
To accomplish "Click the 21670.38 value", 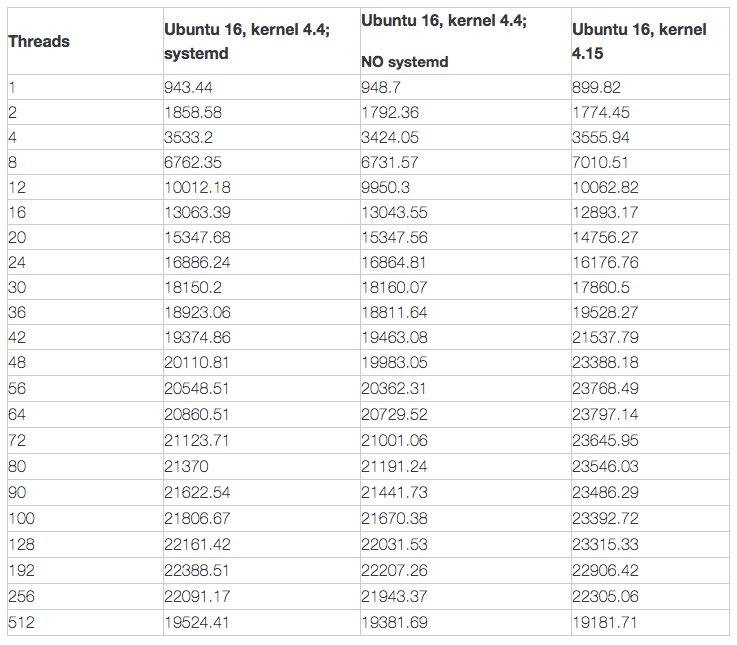I will 394,514.
